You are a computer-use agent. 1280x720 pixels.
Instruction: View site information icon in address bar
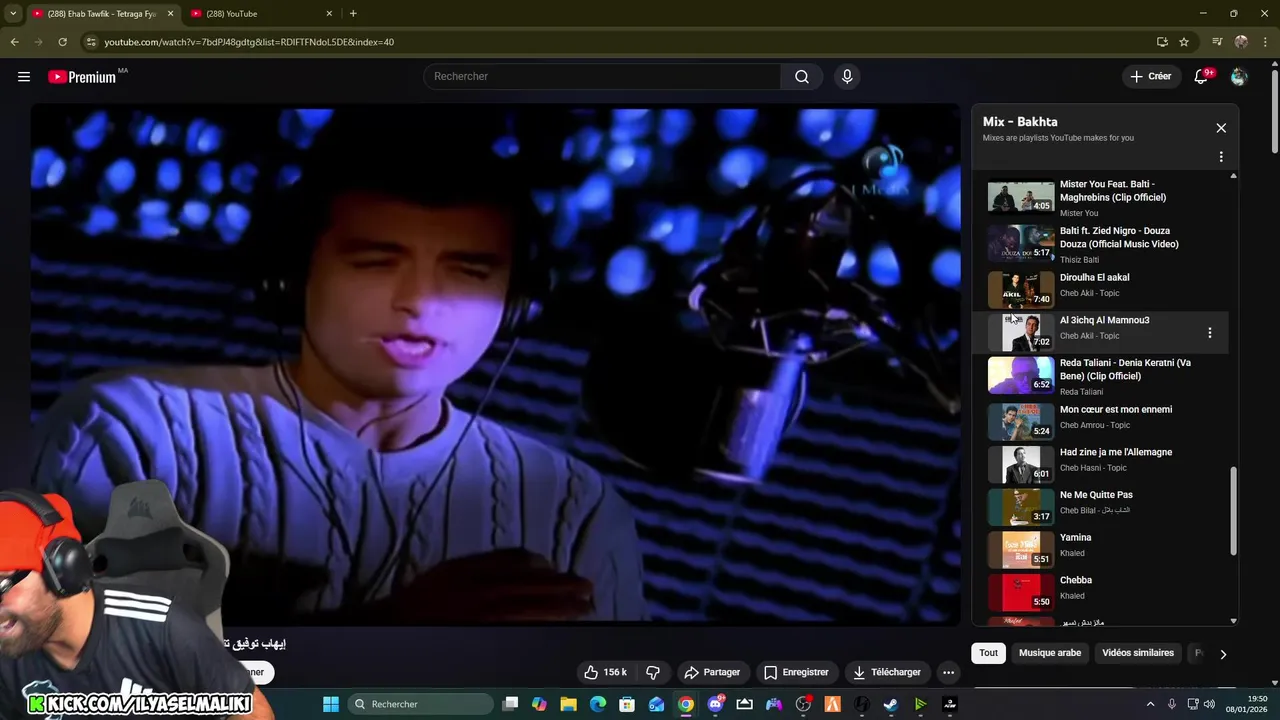point(91,42)
